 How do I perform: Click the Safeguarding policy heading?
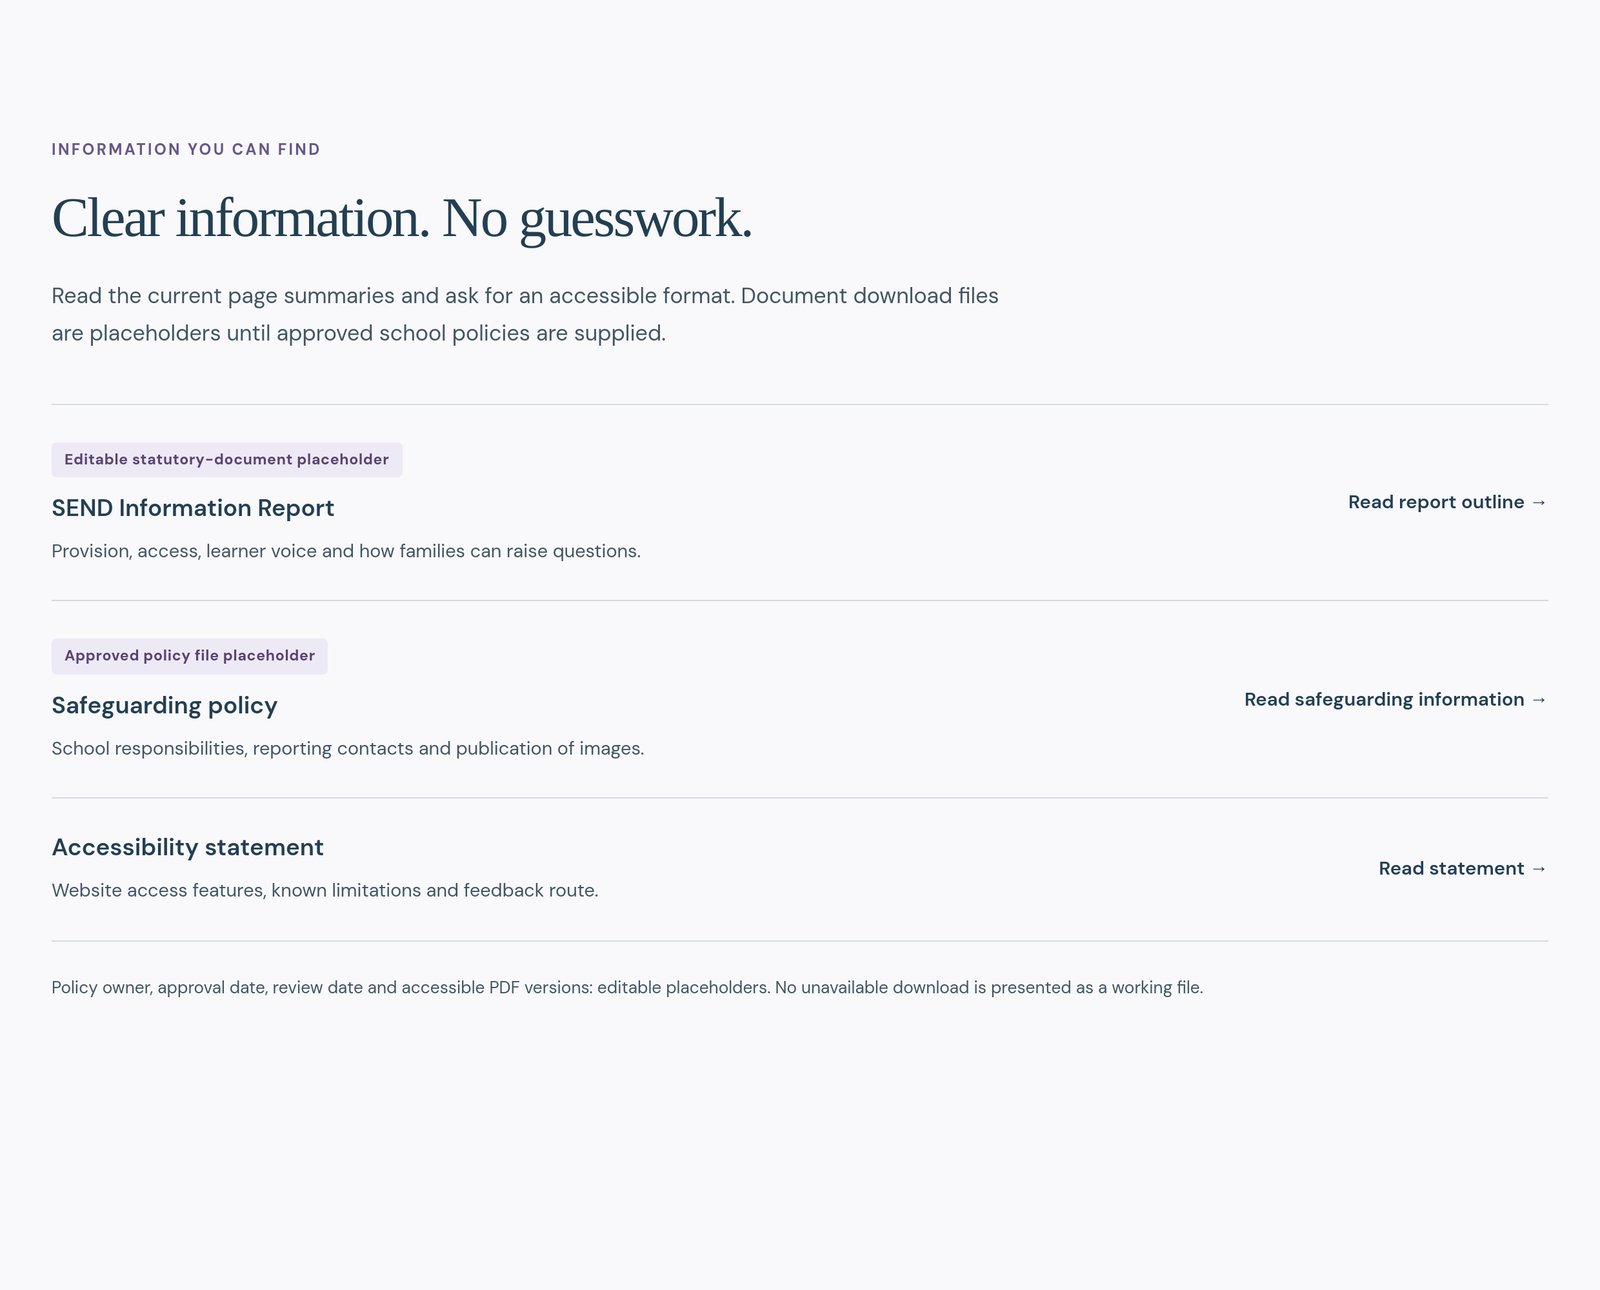pyautogui.click(x=164, y=705)
